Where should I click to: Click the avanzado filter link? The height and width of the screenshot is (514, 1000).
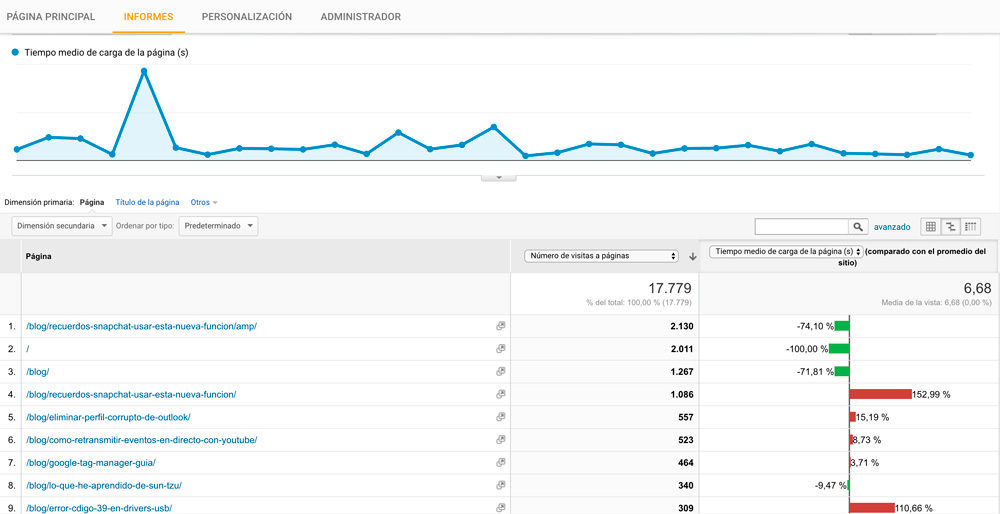[892, 227]
